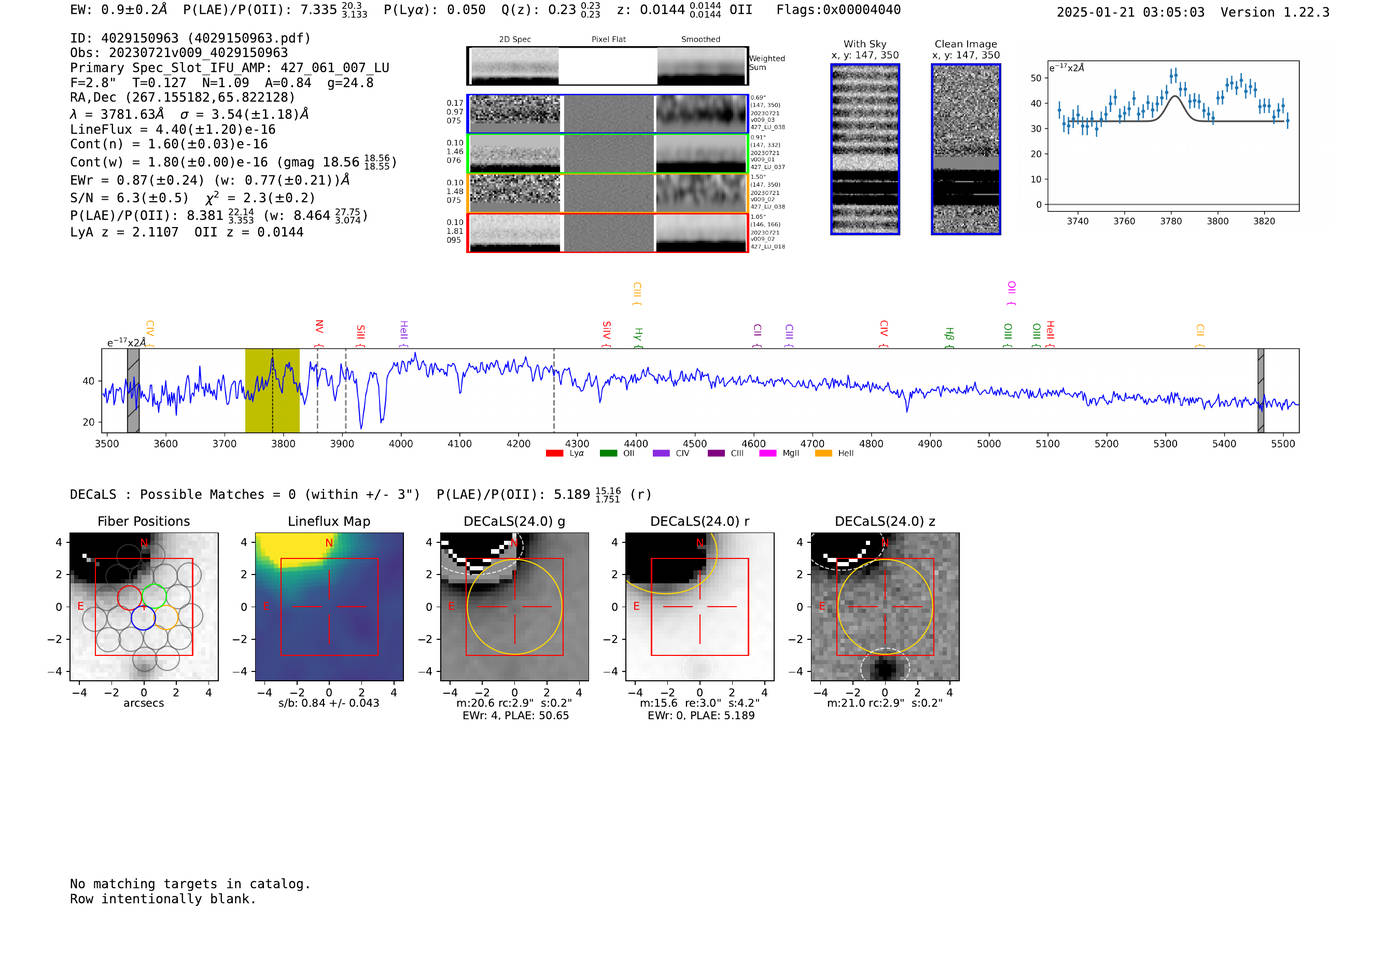
Task: Click the Hβ line marker above the spectrum
Action: pos(949,338)
